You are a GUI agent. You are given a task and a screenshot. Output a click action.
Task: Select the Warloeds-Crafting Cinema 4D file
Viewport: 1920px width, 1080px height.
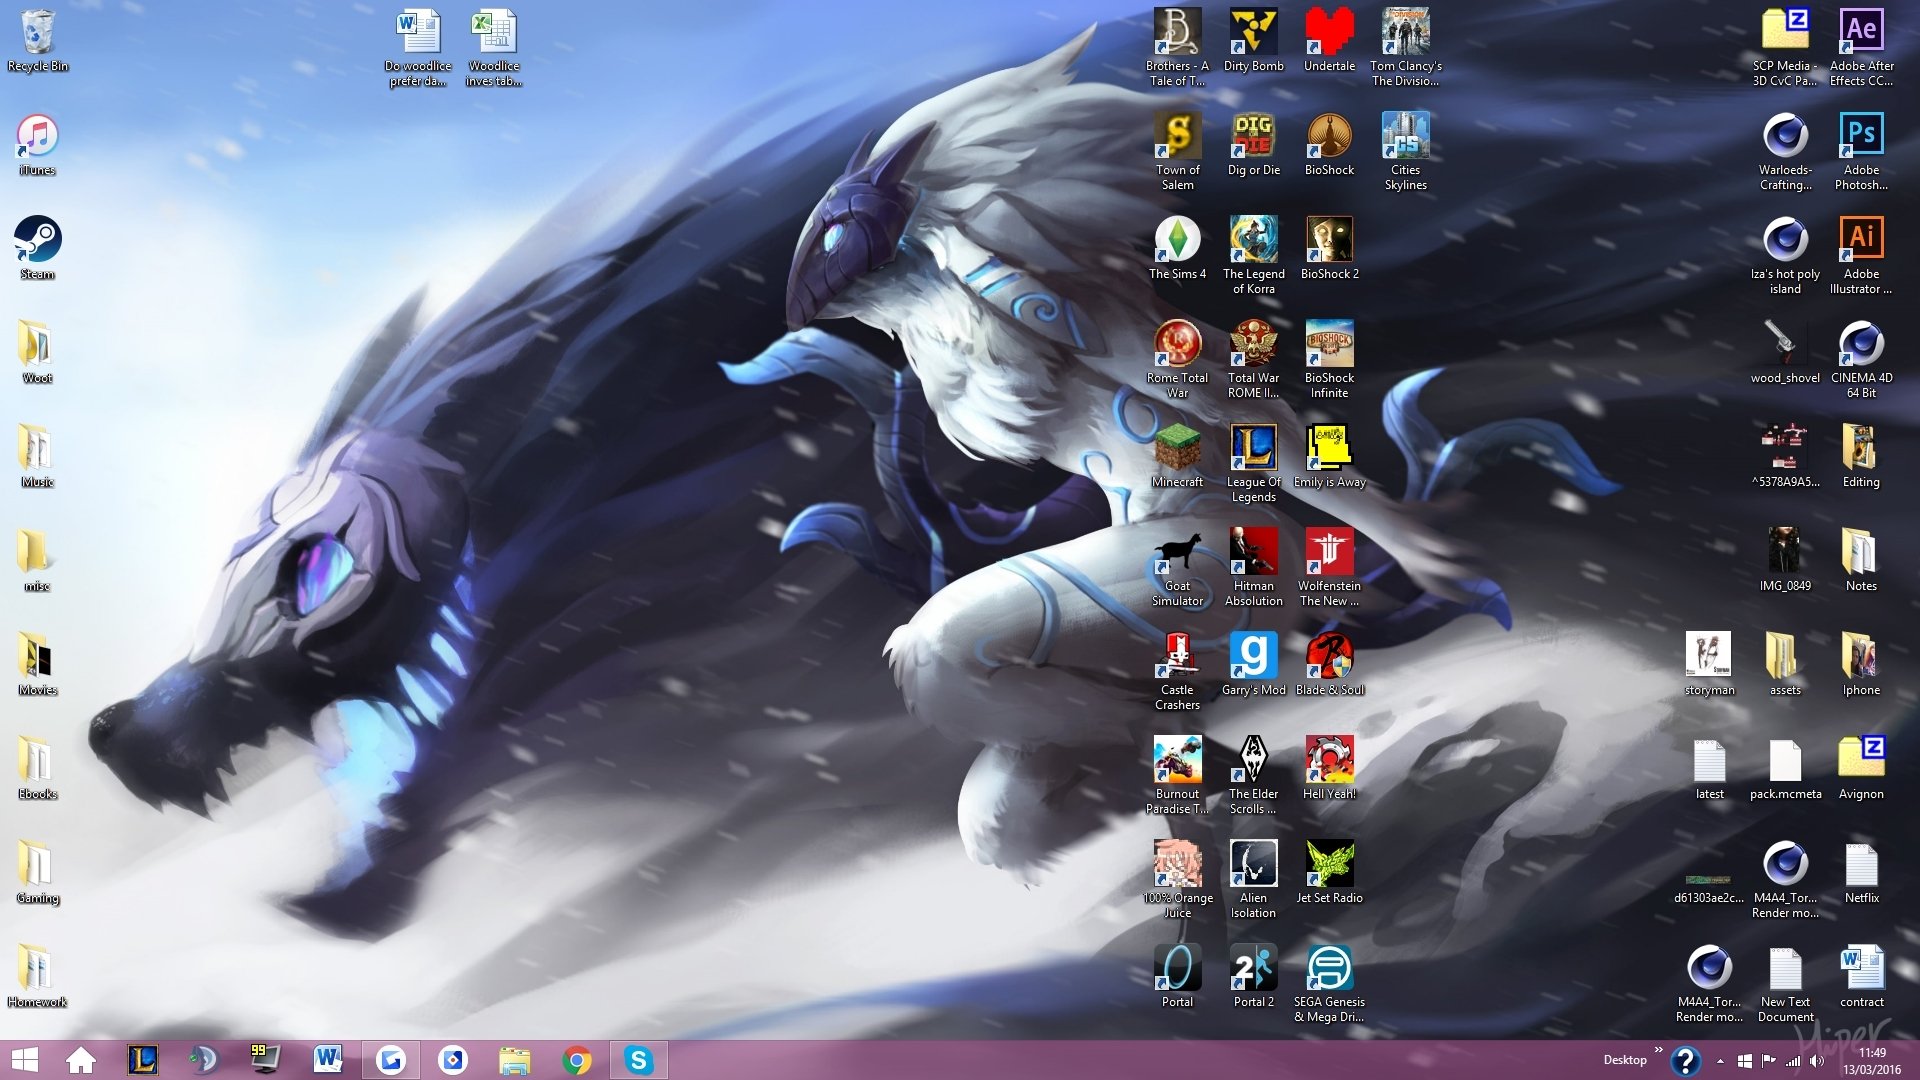point(1785,152)
